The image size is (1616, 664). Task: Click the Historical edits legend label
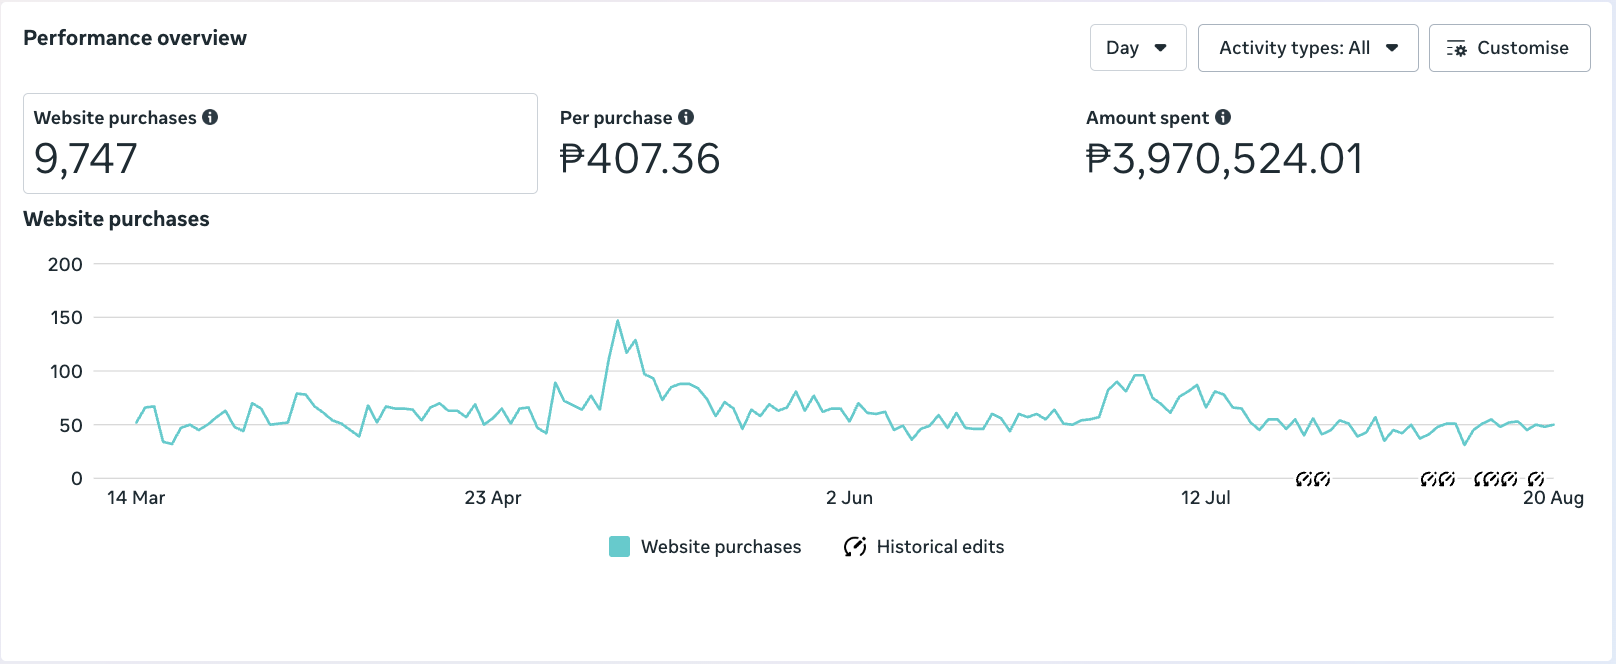click(x=940, y=547)
